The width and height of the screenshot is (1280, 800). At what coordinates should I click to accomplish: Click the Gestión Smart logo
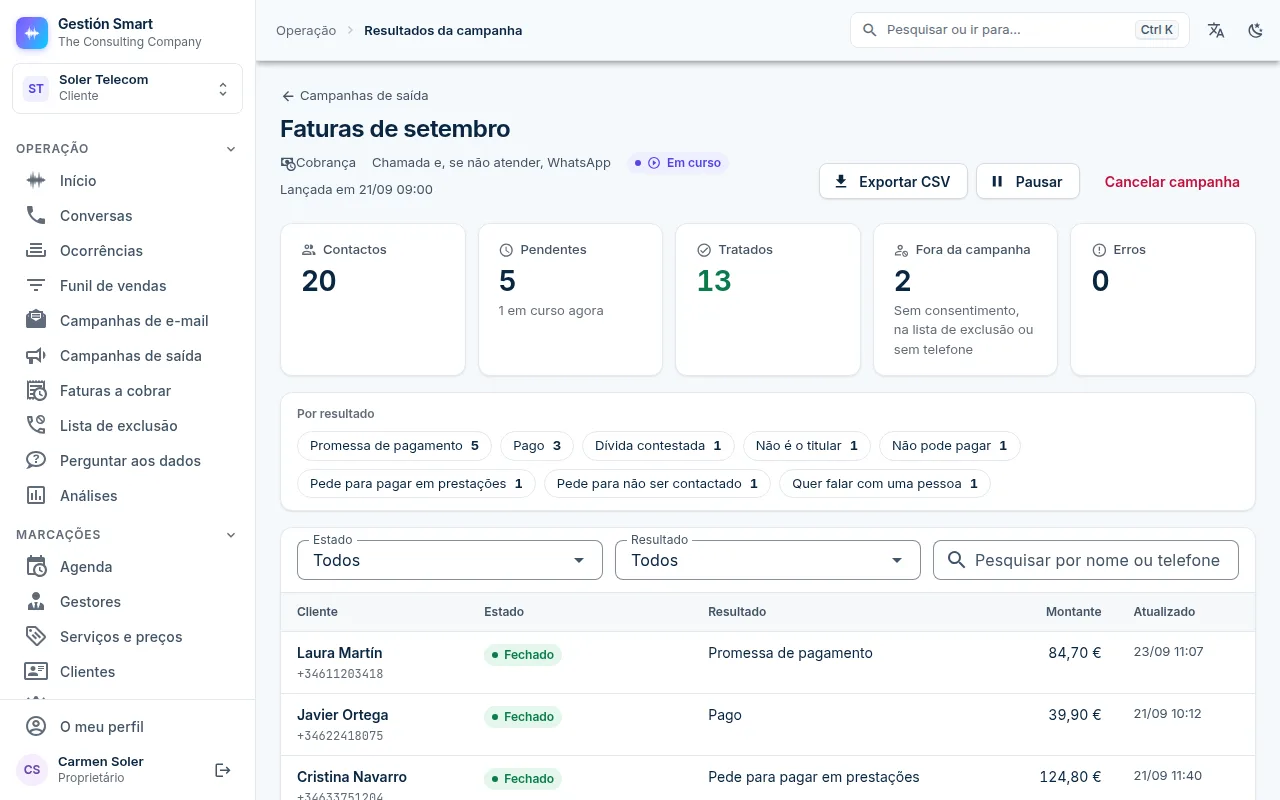32,33
